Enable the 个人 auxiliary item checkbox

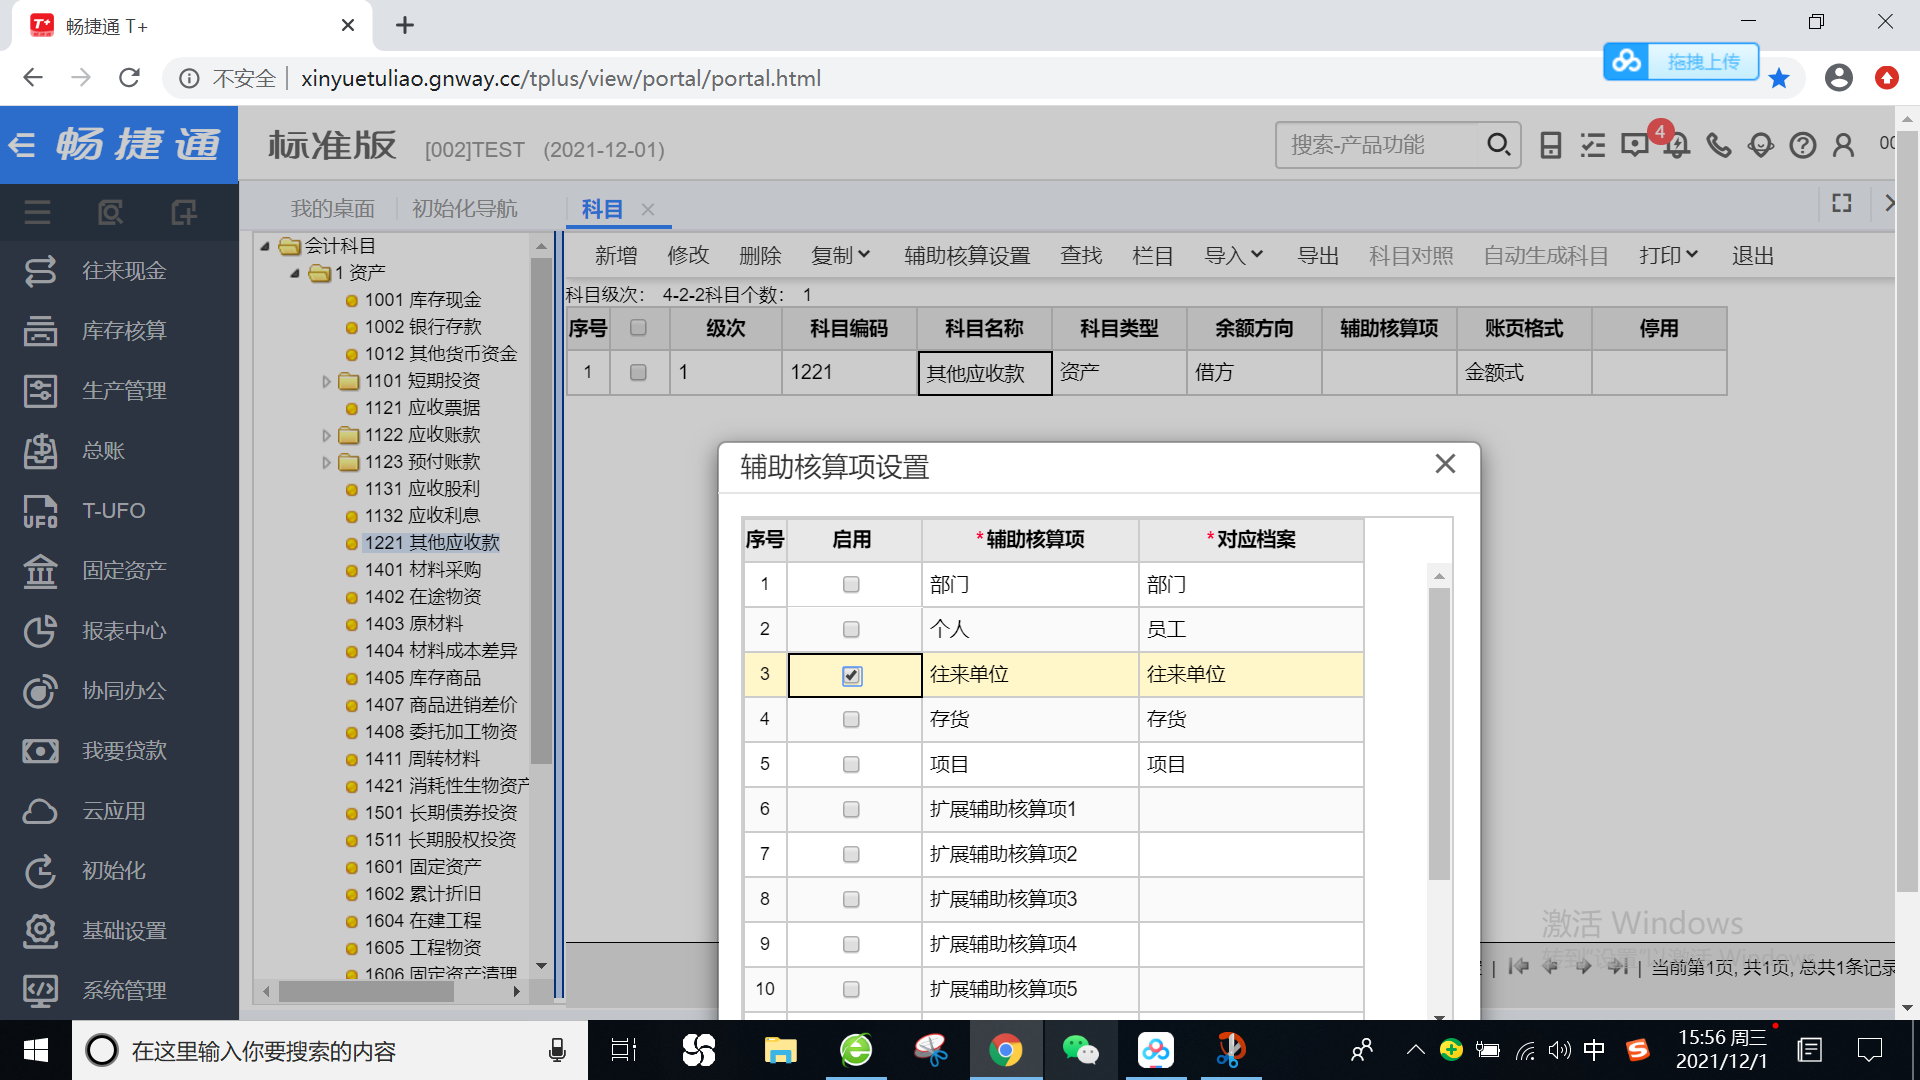[851, 630]
